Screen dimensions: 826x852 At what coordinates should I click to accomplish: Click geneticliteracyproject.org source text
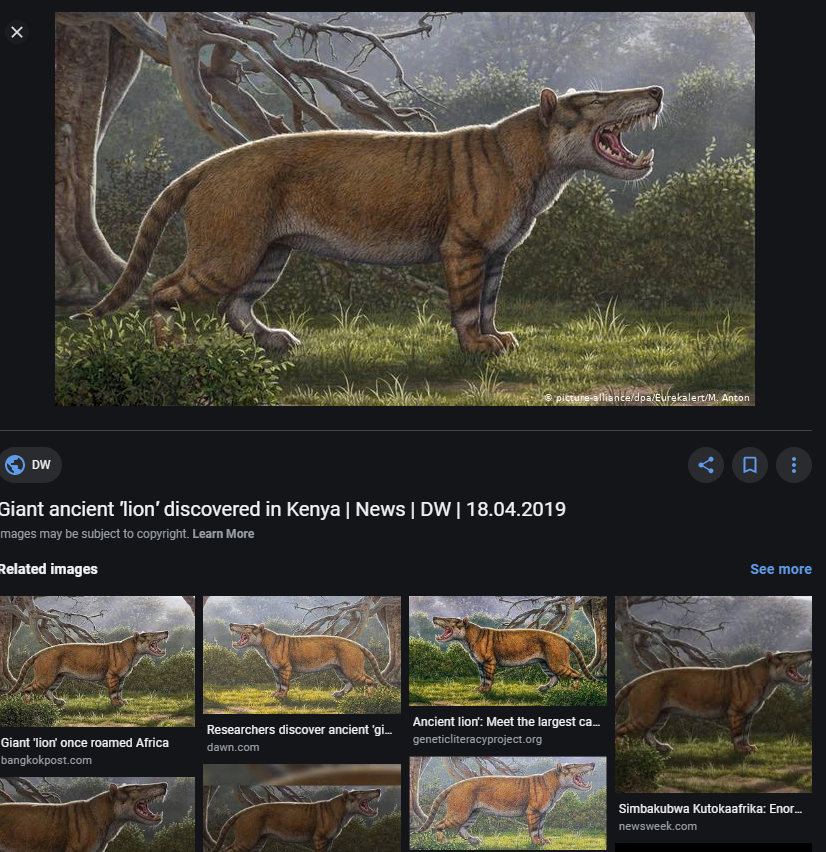tap(477, 740)
